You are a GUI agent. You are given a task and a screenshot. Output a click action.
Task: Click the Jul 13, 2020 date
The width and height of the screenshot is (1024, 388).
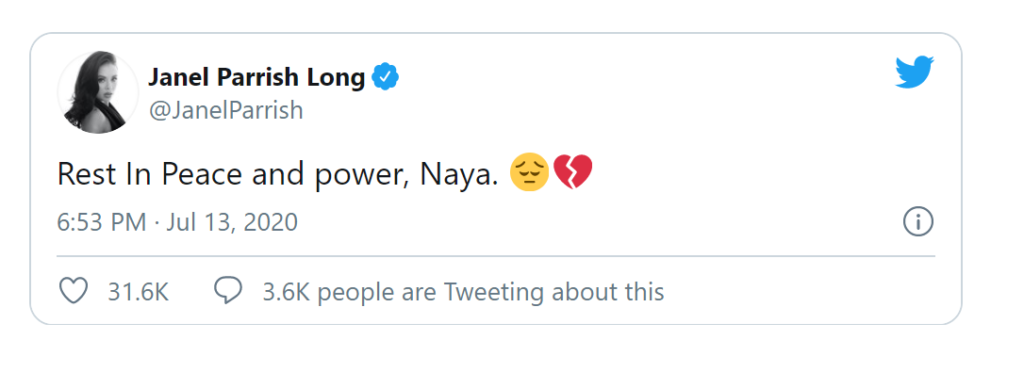[232, 223]
